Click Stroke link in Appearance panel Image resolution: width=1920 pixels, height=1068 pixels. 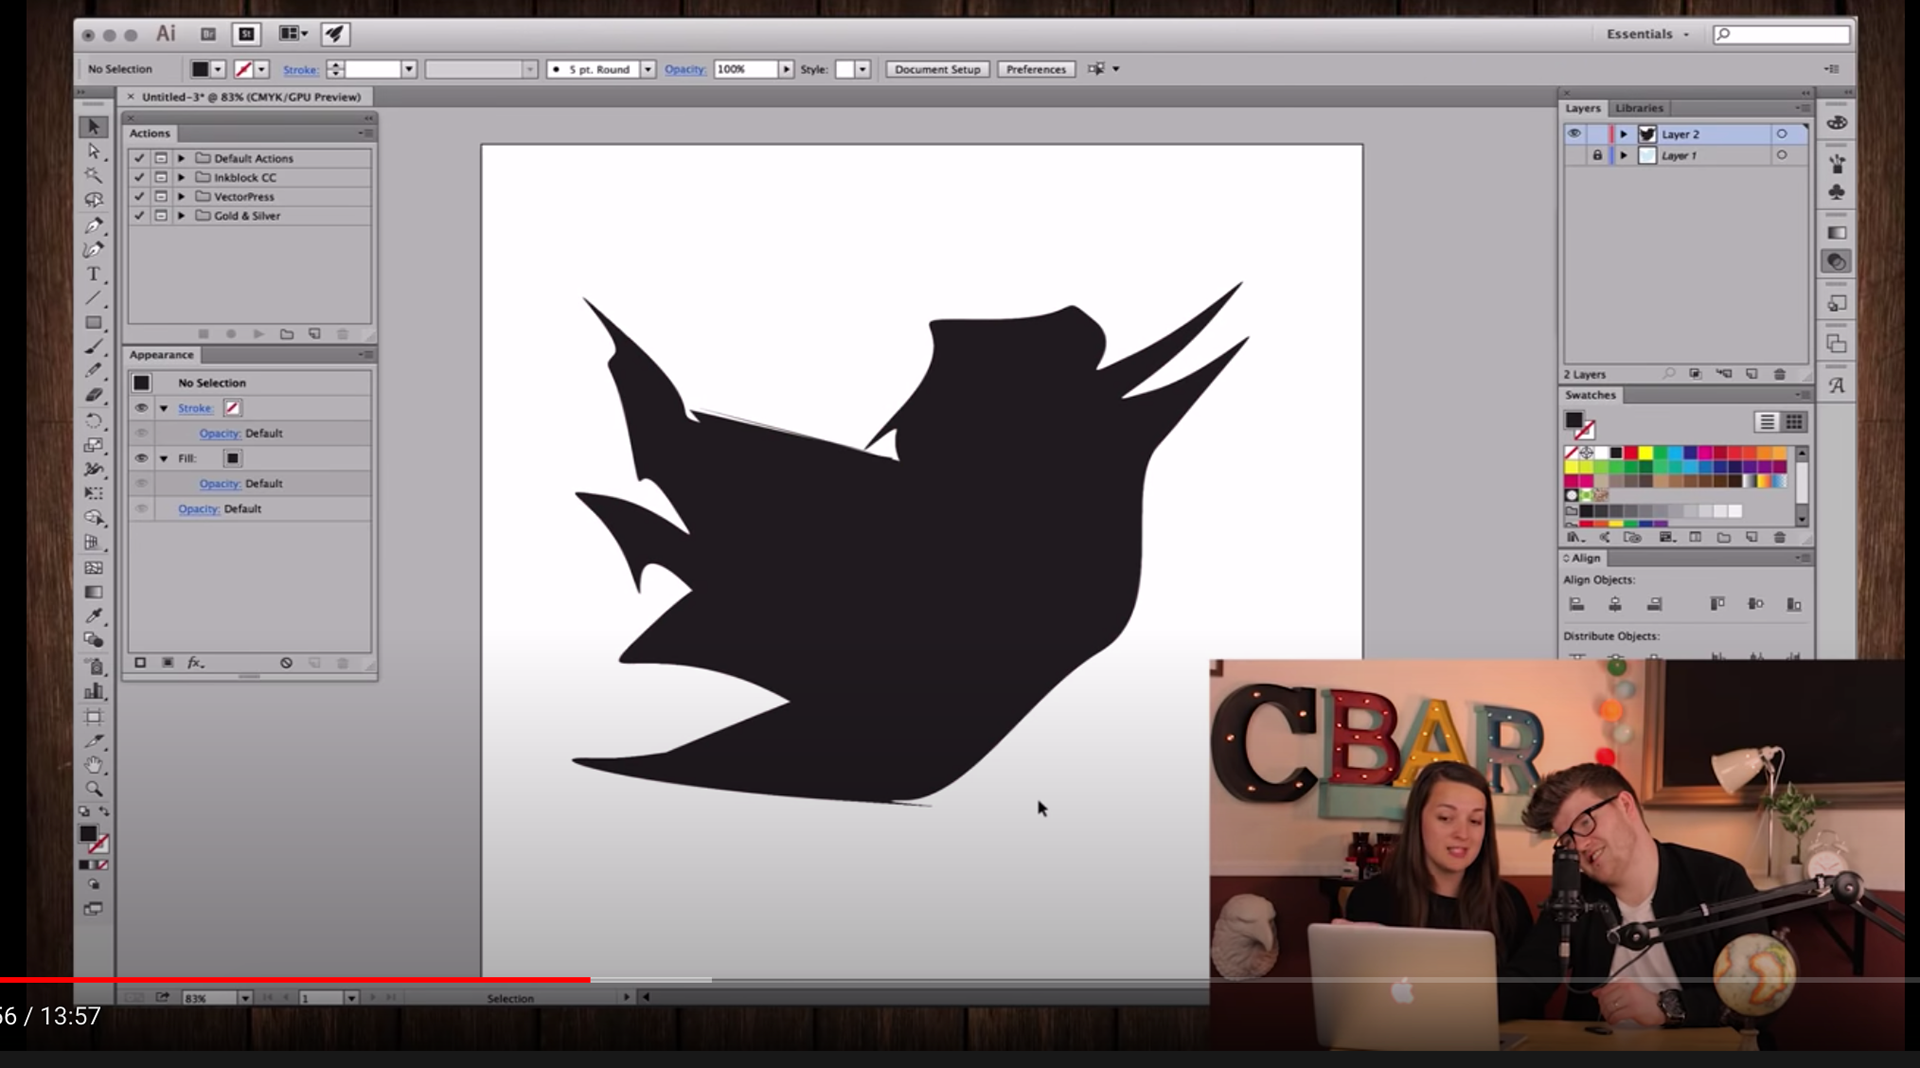click(195, 408)
